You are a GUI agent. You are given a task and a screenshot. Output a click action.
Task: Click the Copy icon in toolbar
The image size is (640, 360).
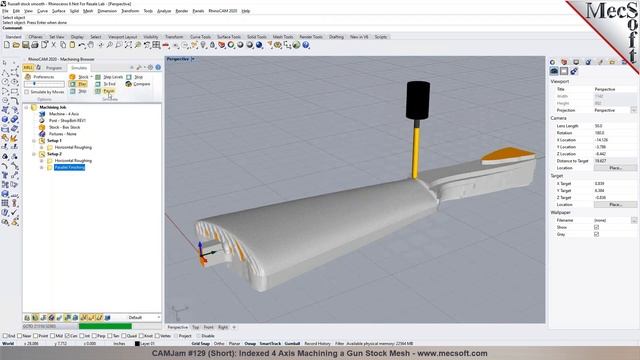[x=63, y=45]
